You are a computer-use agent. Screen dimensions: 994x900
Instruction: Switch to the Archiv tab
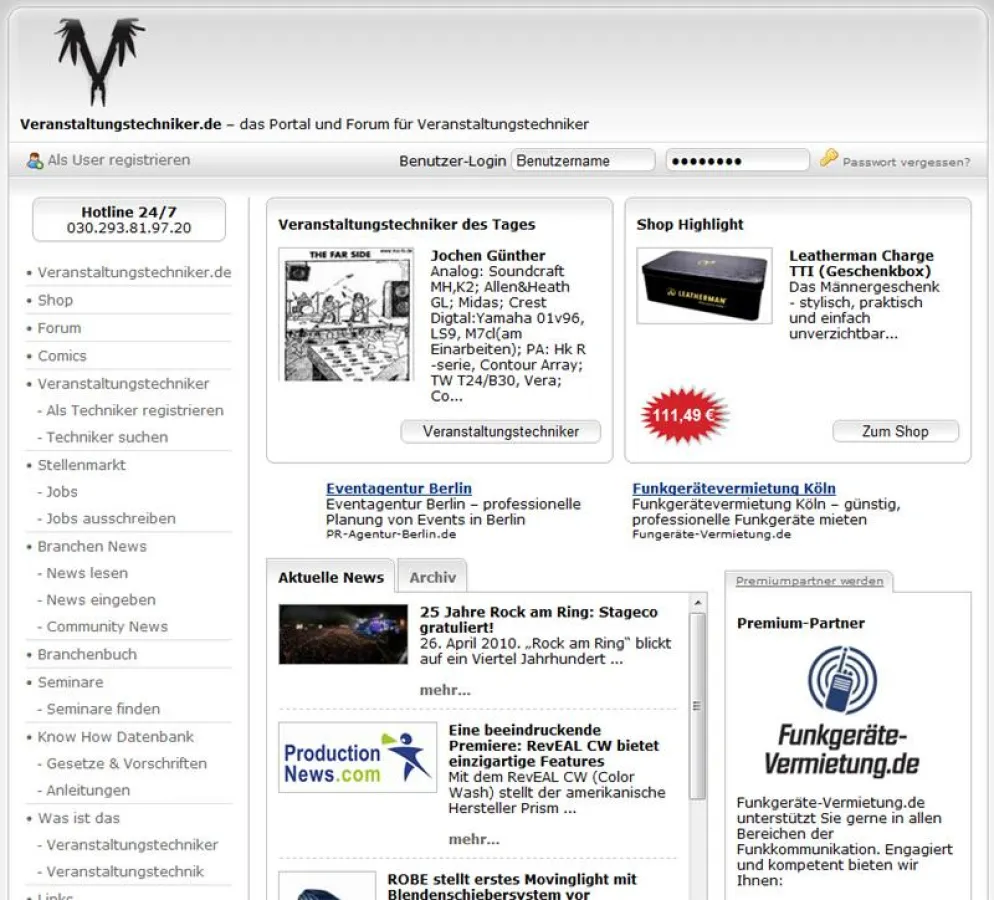pos(433,577)
